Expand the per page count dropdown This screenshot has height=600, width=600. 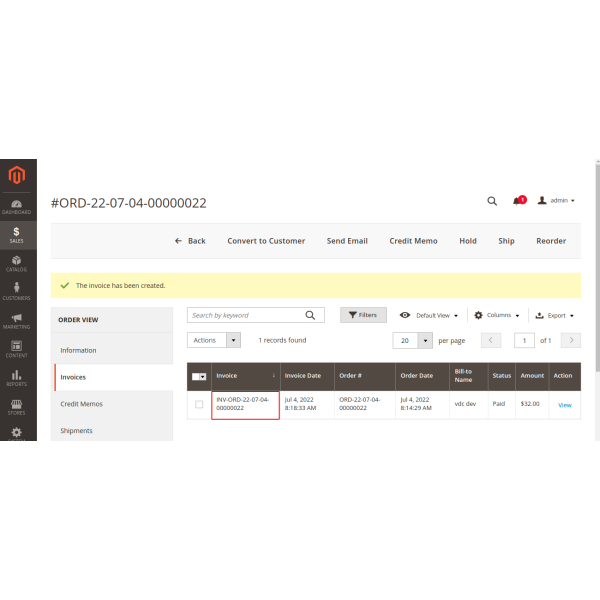[x=425, y=340]
